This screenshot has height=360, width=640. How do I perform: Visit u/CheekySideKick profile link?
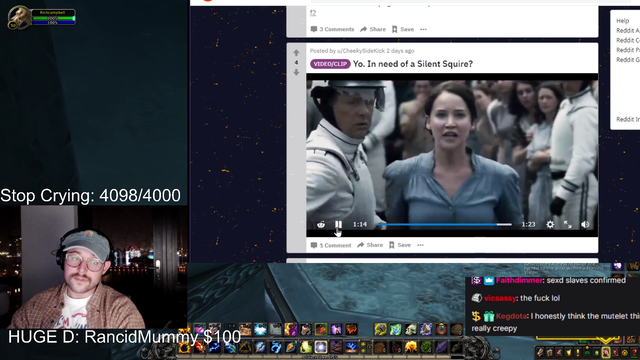[361, 51]
